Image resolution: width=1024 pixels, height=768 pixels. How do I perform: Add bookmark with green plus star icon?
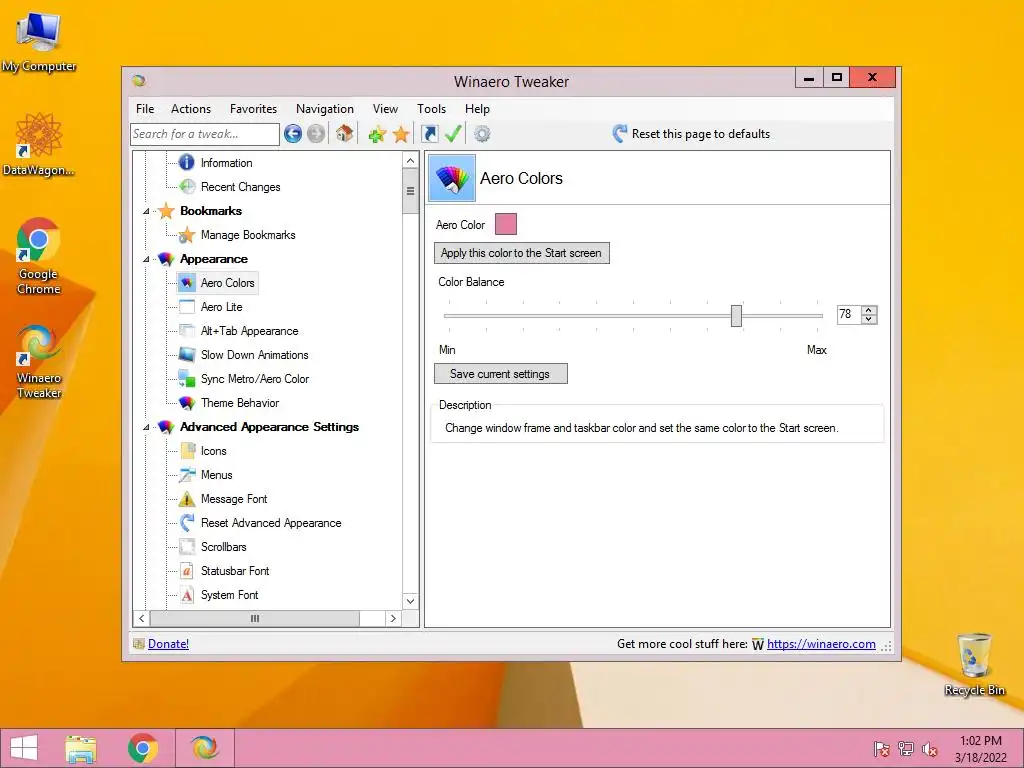coord(377,134)
